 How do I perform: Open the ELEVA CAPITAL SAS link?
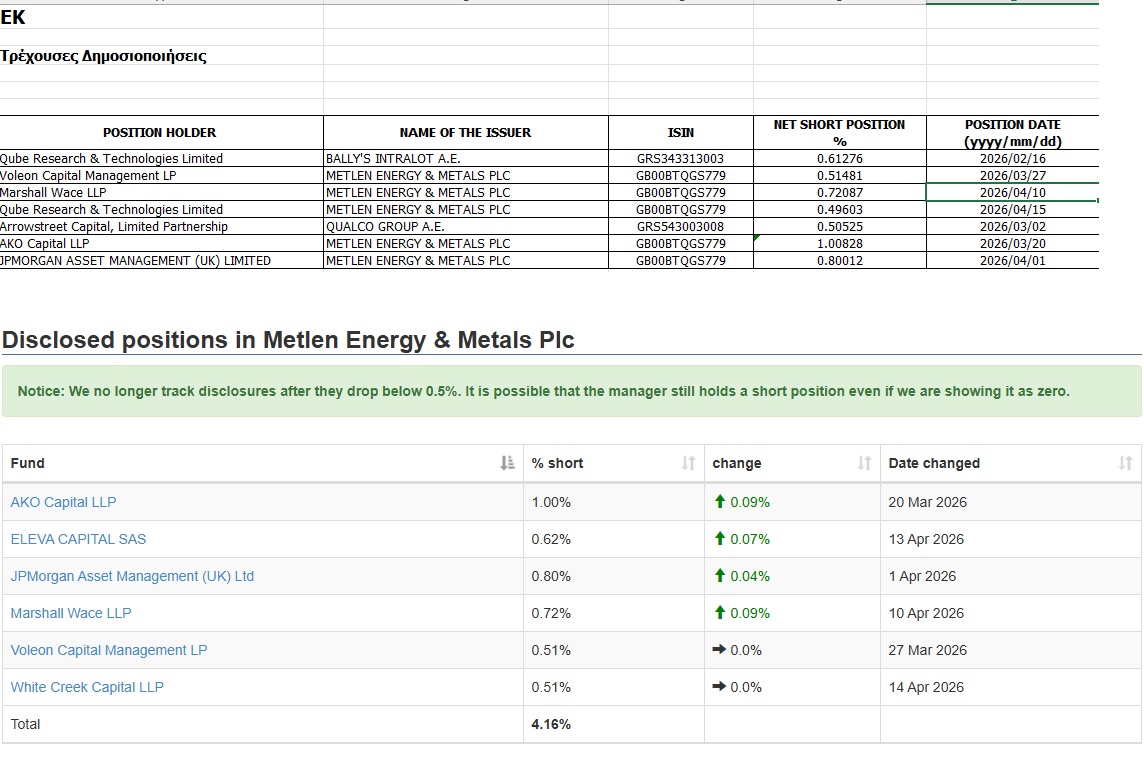click(x=78, y=539)
